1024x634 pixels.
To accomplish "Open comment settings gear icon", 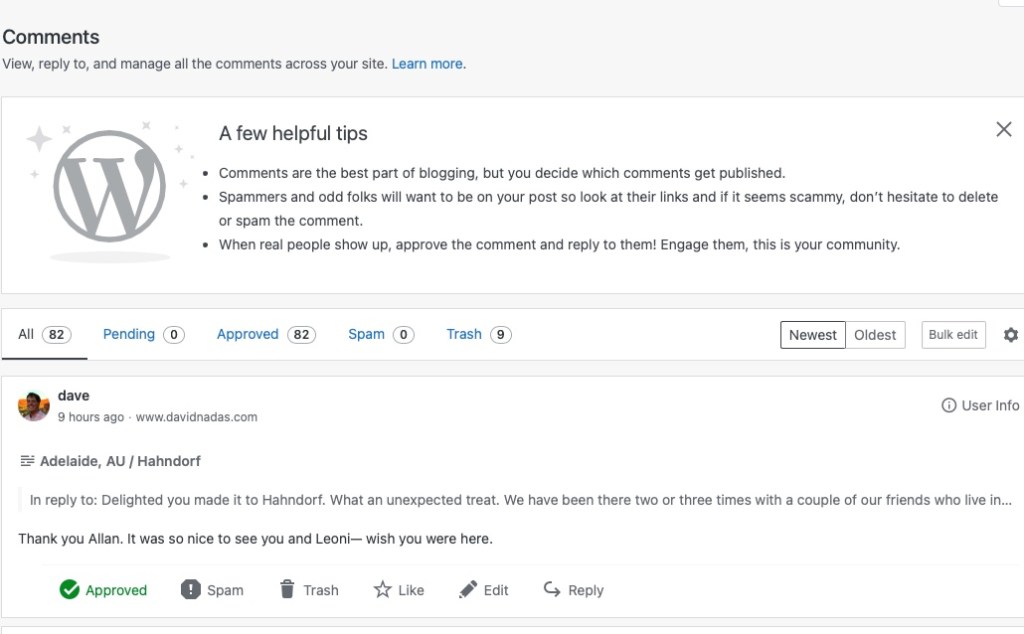I will coord(1010,335).
